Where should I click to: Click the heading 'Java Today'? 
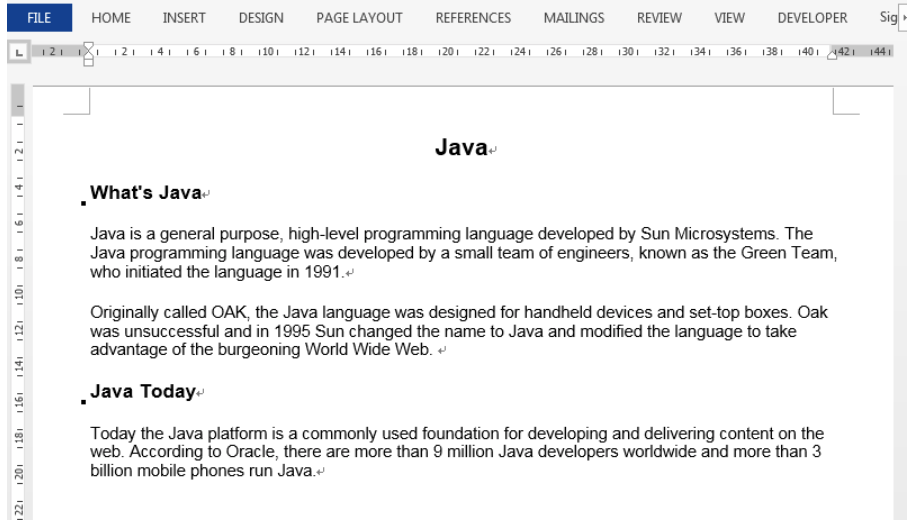[143, 391]
